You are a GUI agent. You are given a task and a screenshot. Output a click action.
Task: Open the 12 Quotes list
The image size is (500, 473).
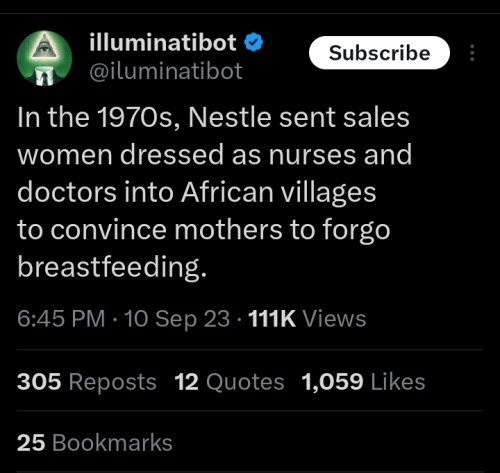click(x=229, y=381)
